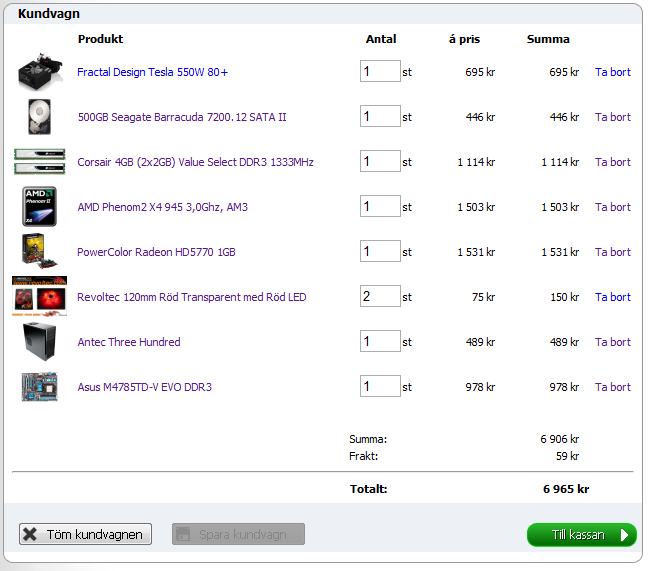Click the PowerColor Radeon graphics card image
The image size is (654, 571).
coord(40,252)
